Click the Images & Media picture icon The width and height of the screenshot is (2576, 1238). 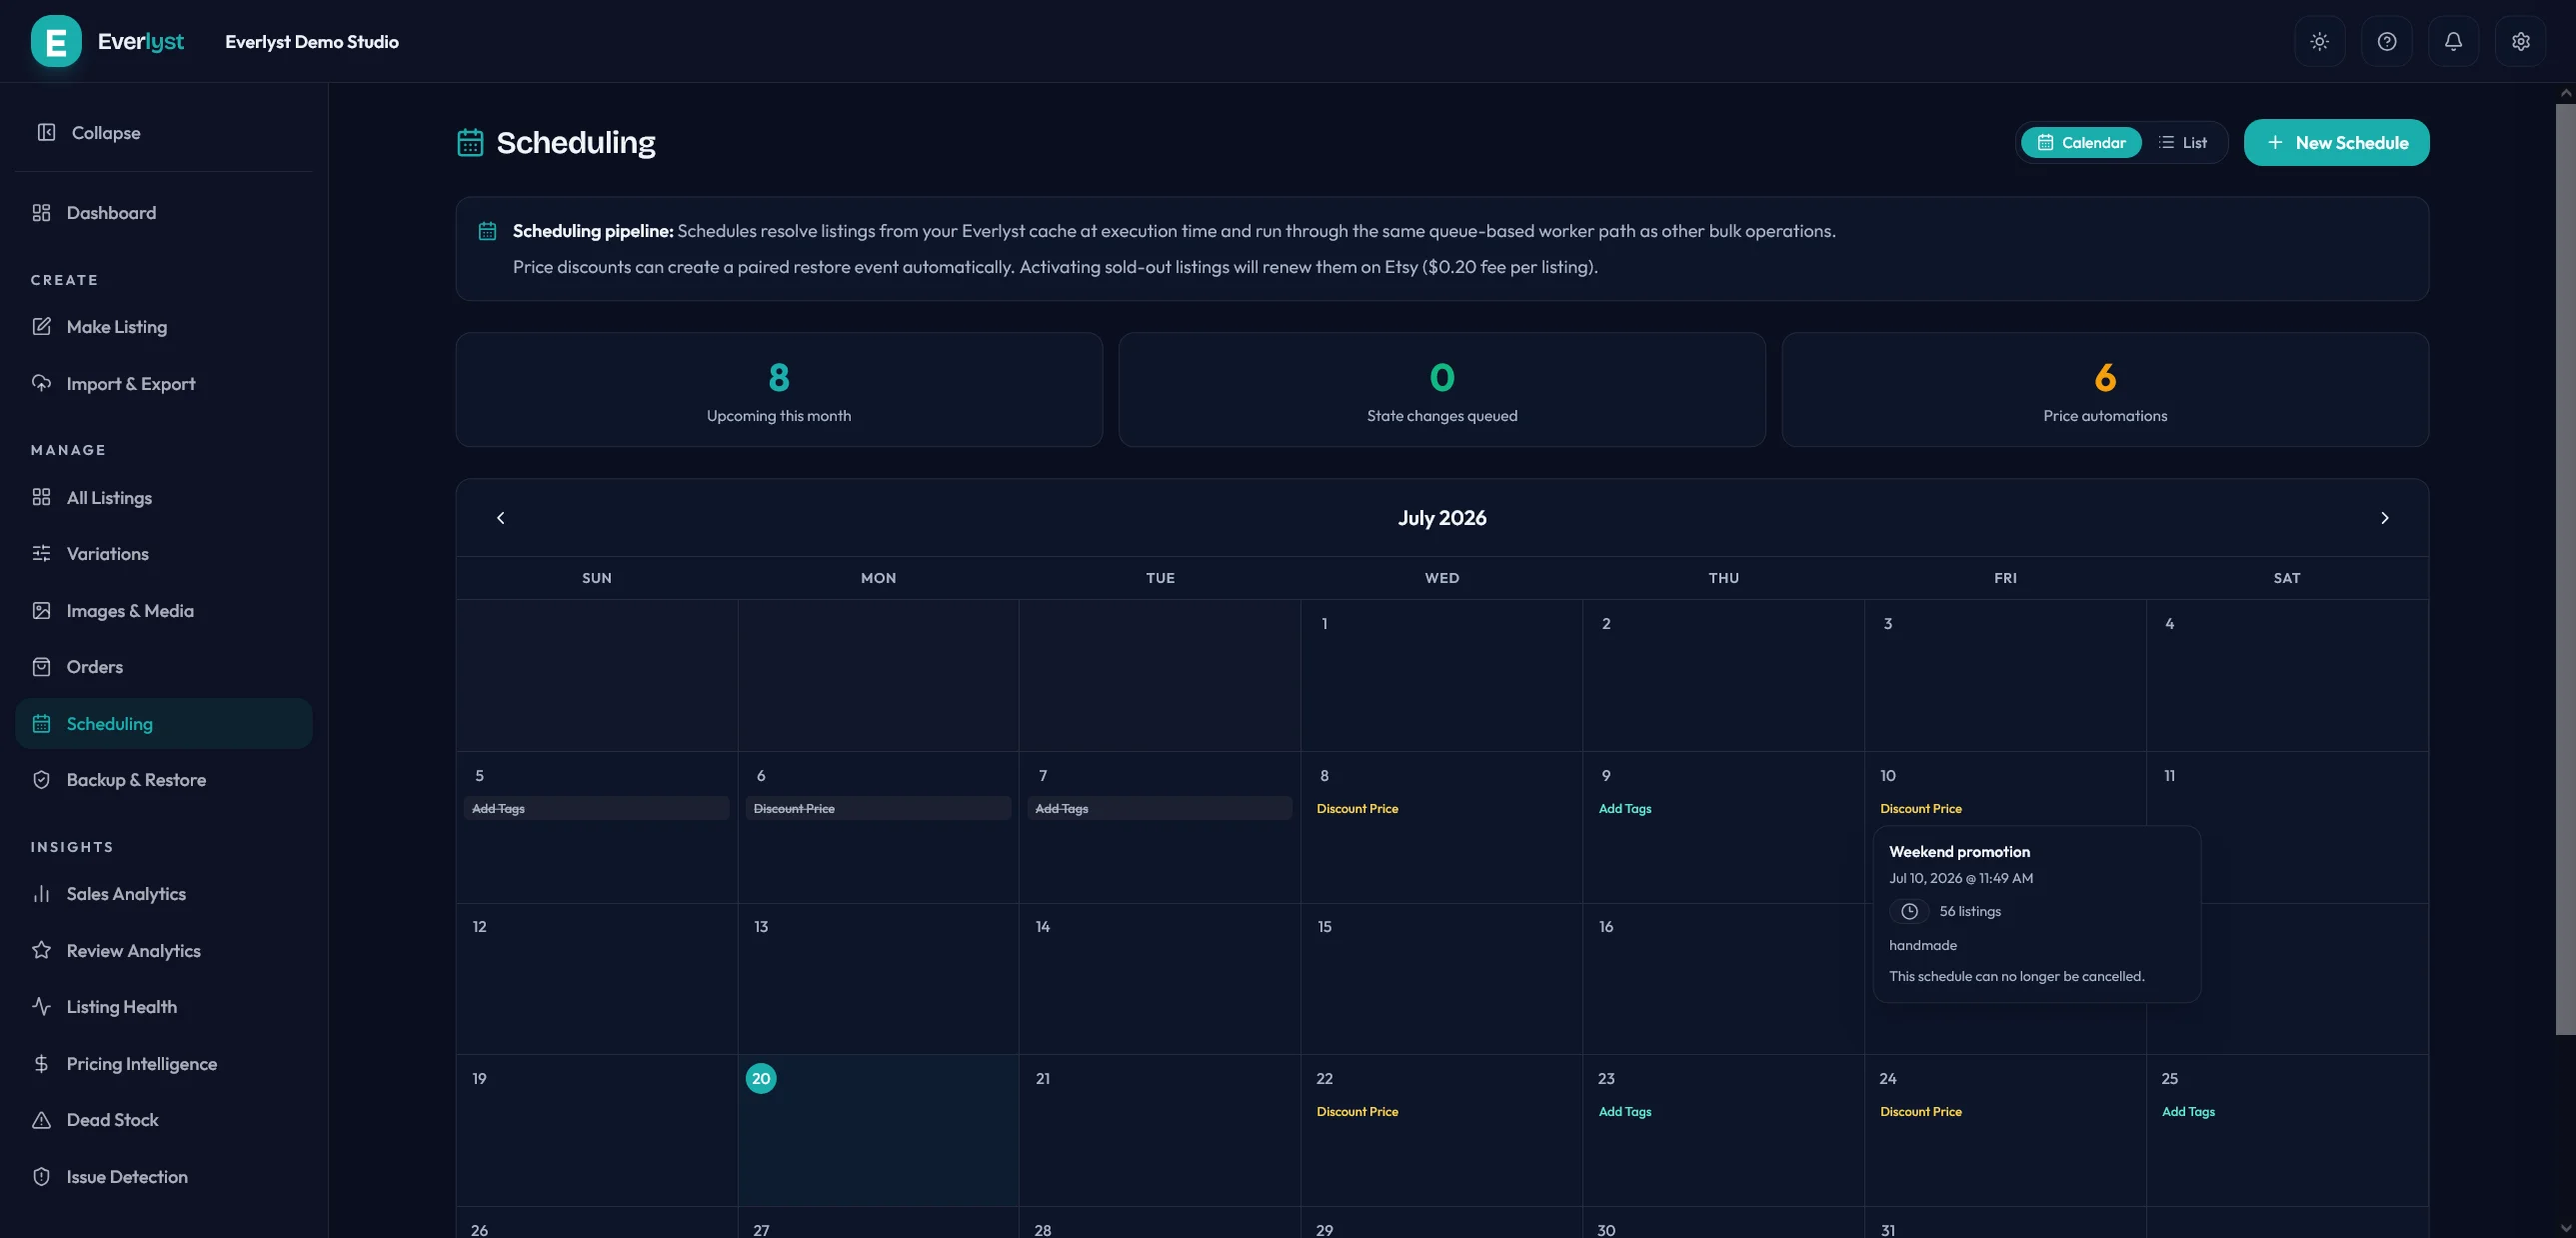pyautogui.click(x=41, y=610)
